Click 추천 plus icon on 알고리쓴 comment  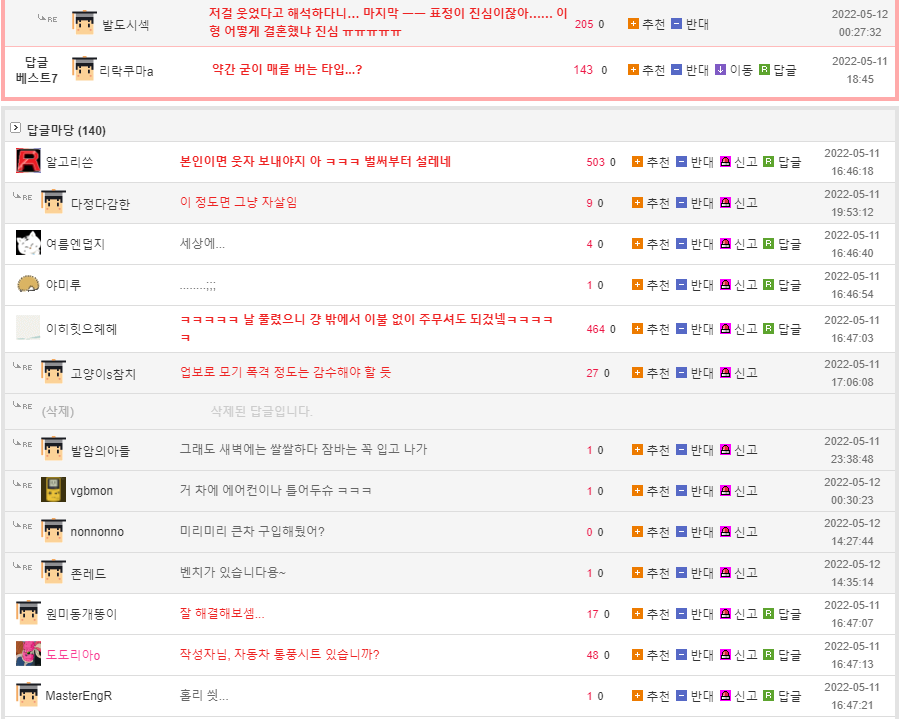[x=637, y=162]
